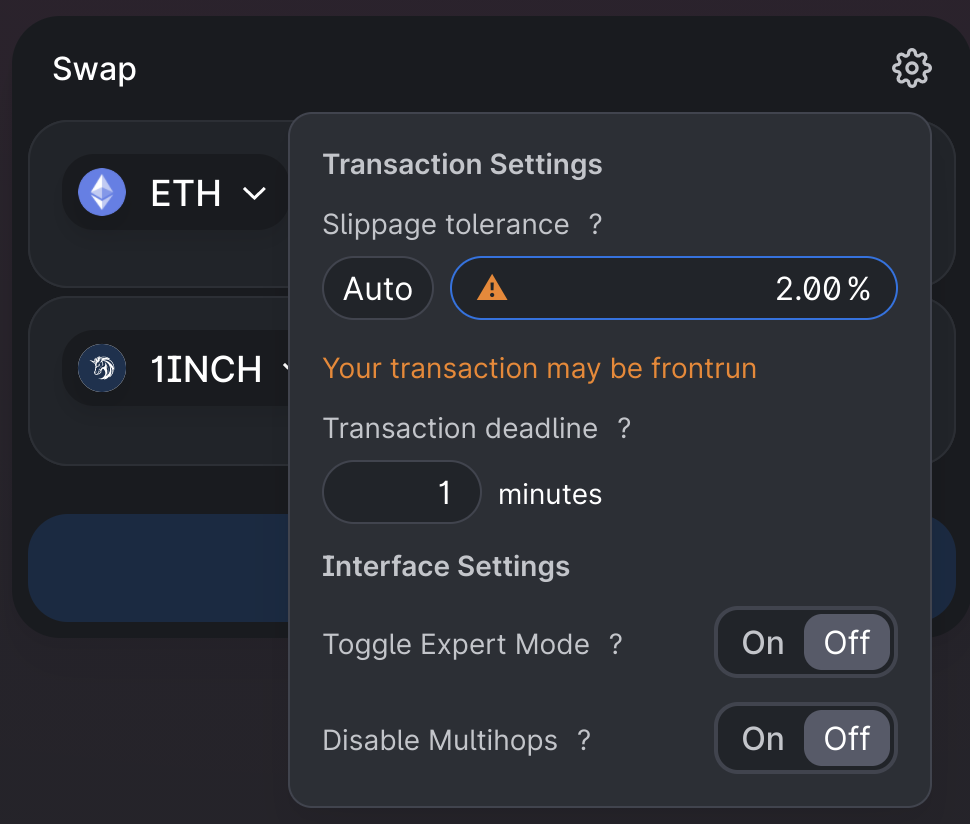Select Auto slippage tolerance
970x824 pixels.
[377, 289]
